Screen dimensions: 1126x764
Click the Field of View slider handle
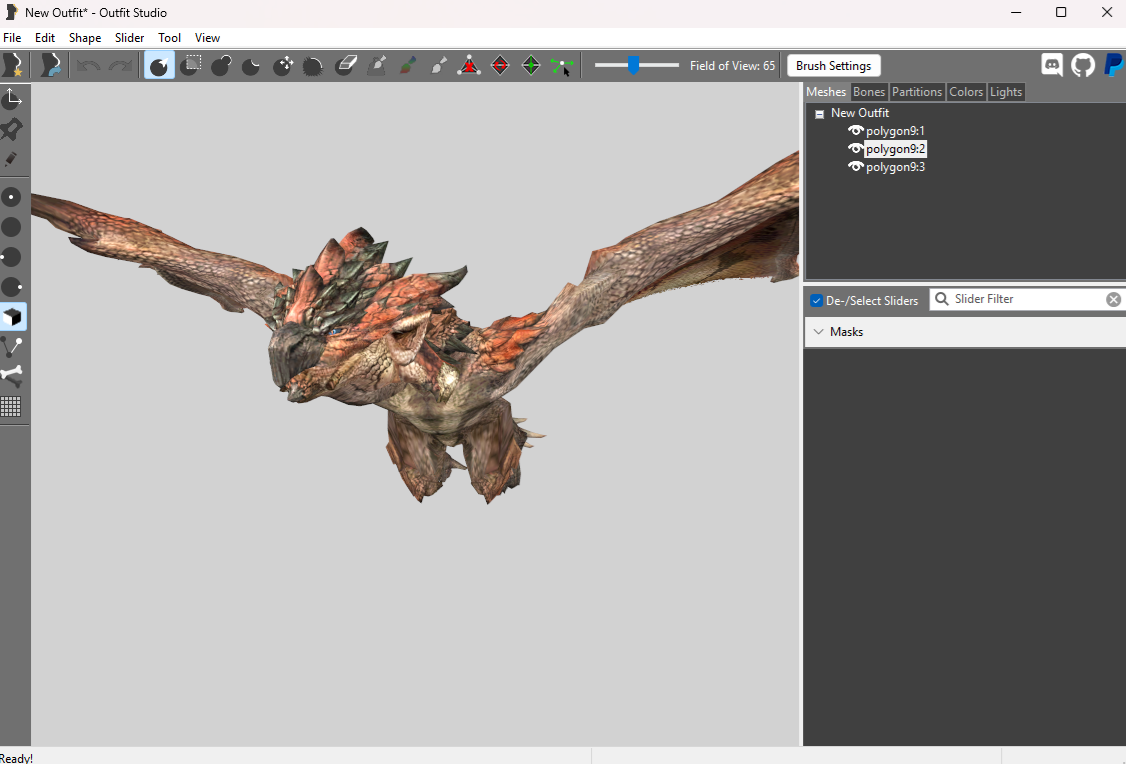pyautogui.click(x=633, y=66)
